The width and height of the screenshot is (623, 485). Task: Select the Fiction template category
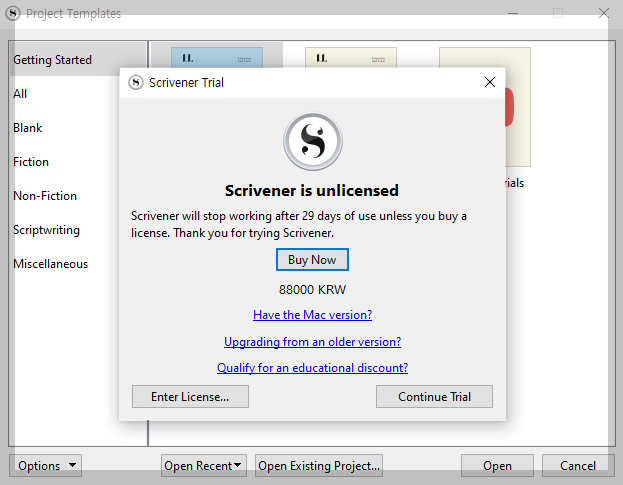point(31,162)
